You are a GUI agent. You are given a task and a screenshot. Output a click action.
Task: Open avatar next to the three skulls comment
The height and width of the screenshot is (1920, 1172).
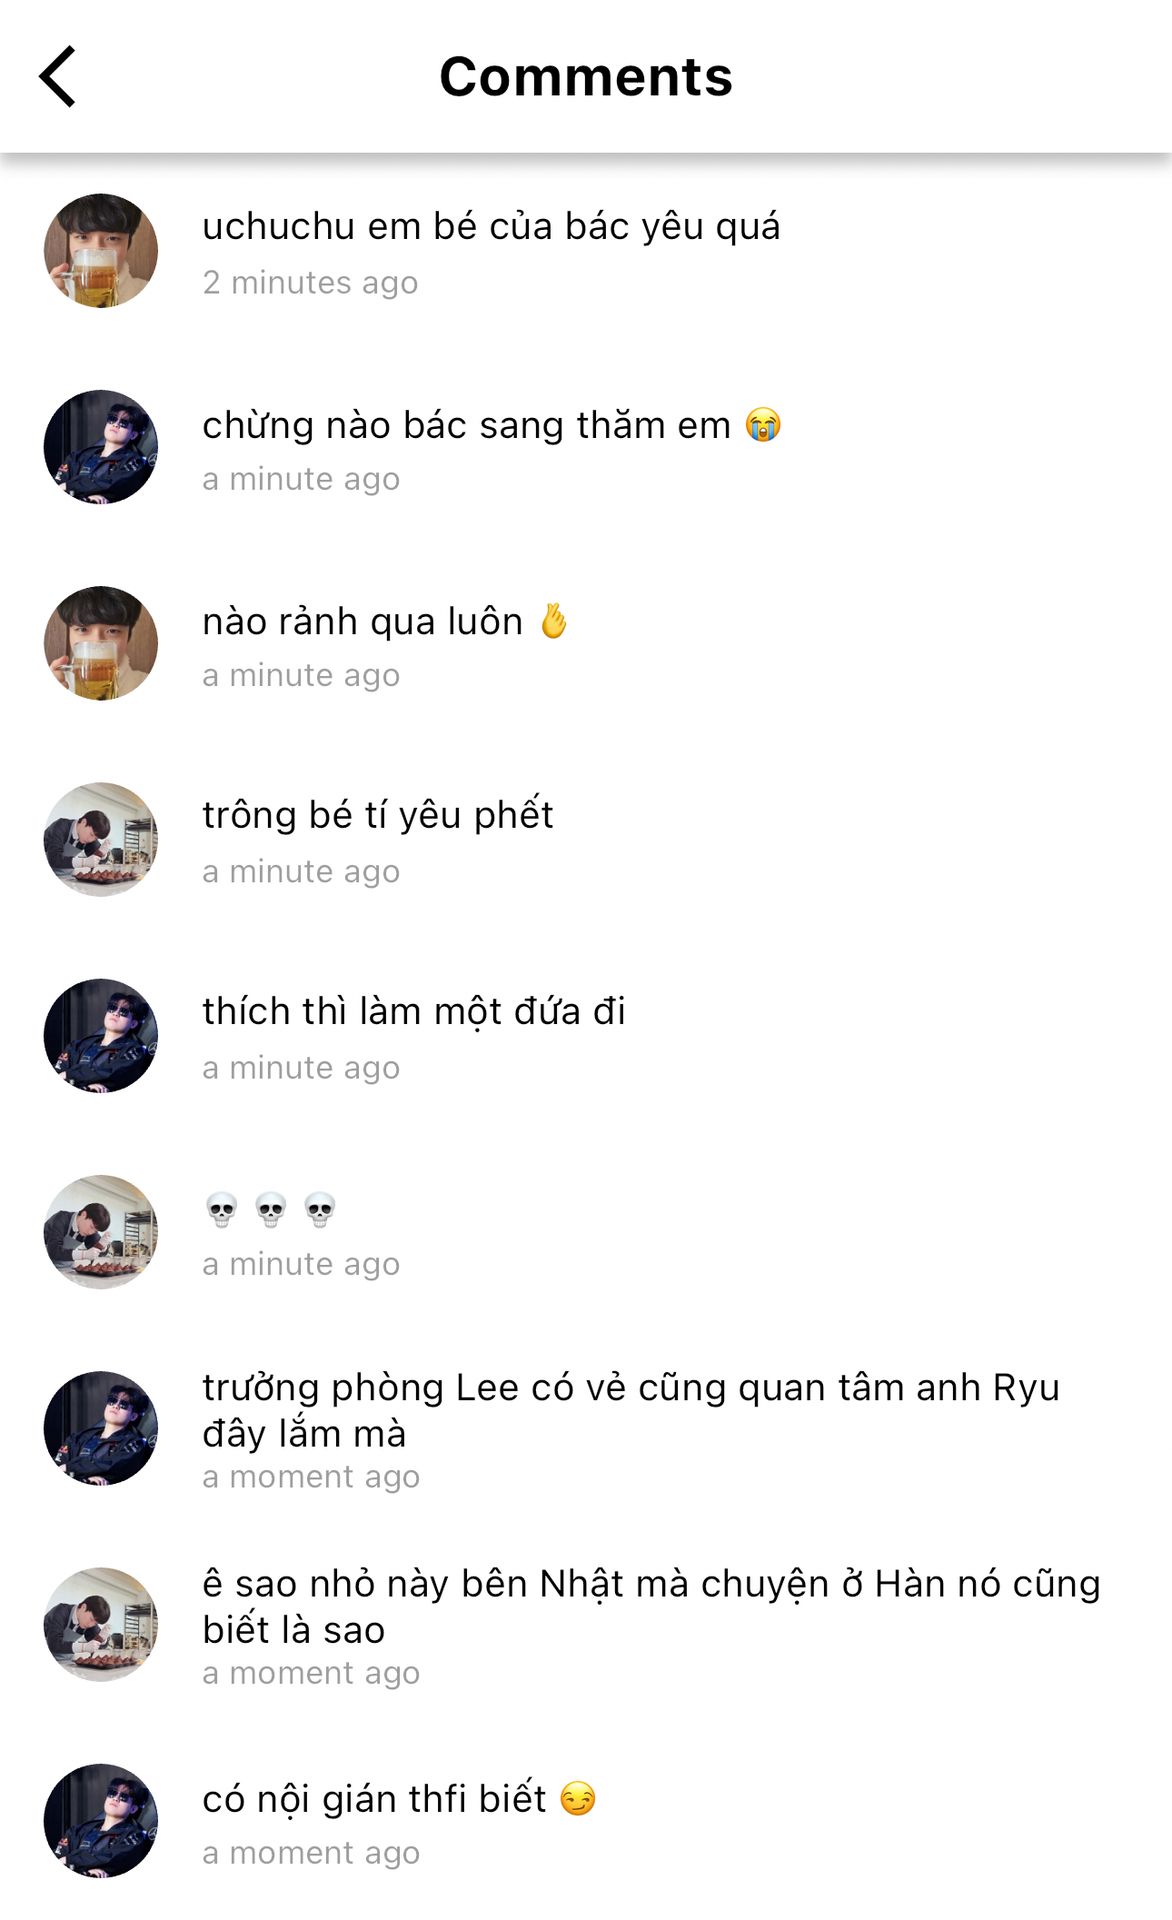click(101, 1231)
